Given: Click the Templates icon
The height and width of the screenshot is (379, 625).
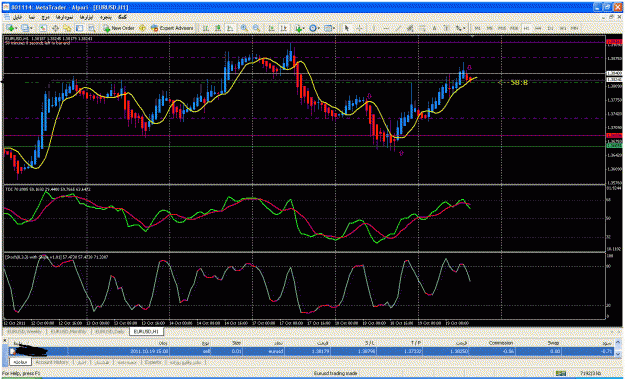Looking at the screenshot, I should tap(328, 28).
